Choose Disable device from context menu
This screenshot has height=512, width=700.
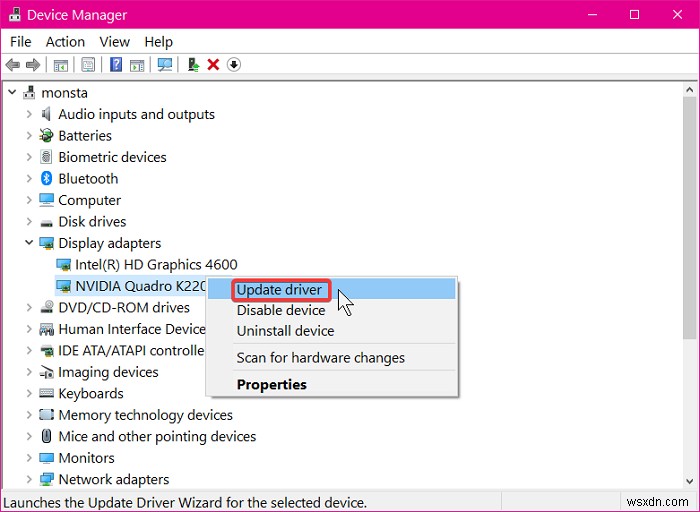(x=332, y=310)
